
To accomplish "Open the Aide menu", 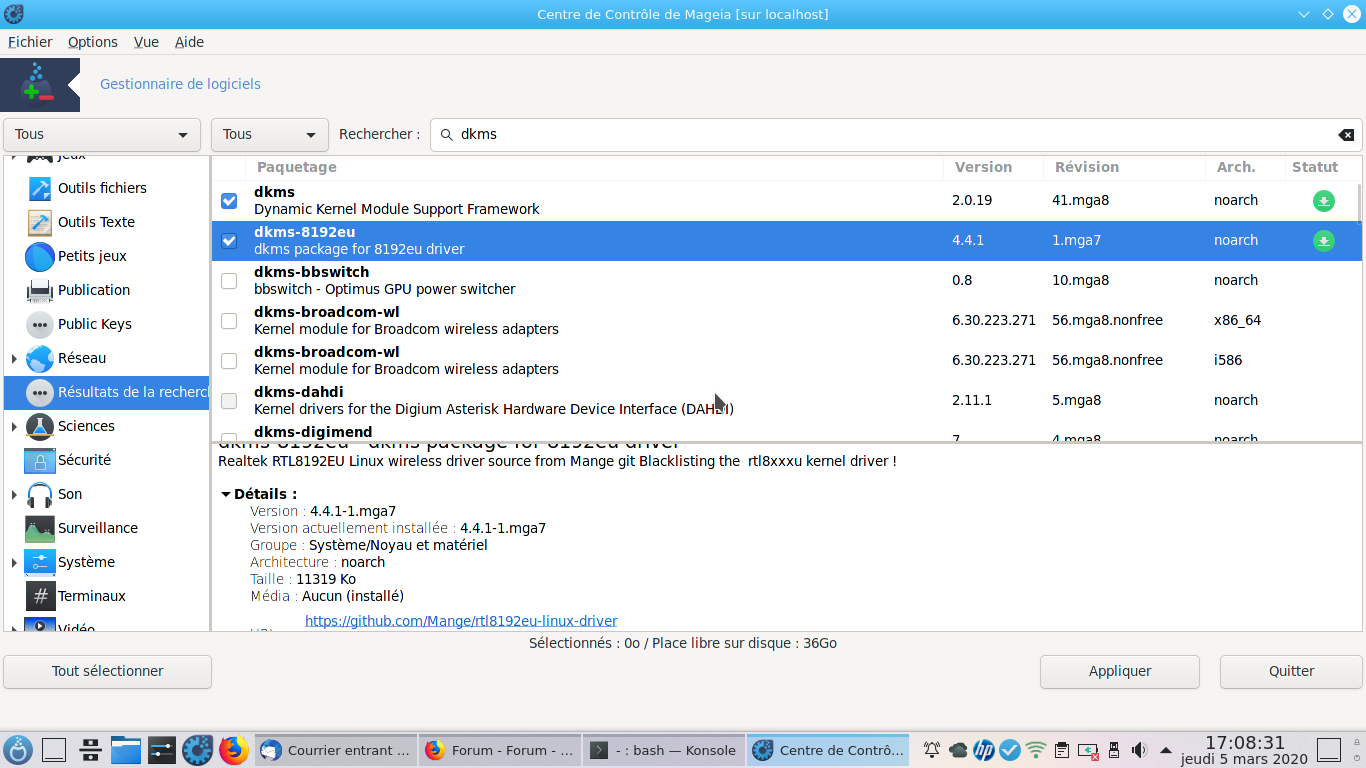I will click(189, 42).
